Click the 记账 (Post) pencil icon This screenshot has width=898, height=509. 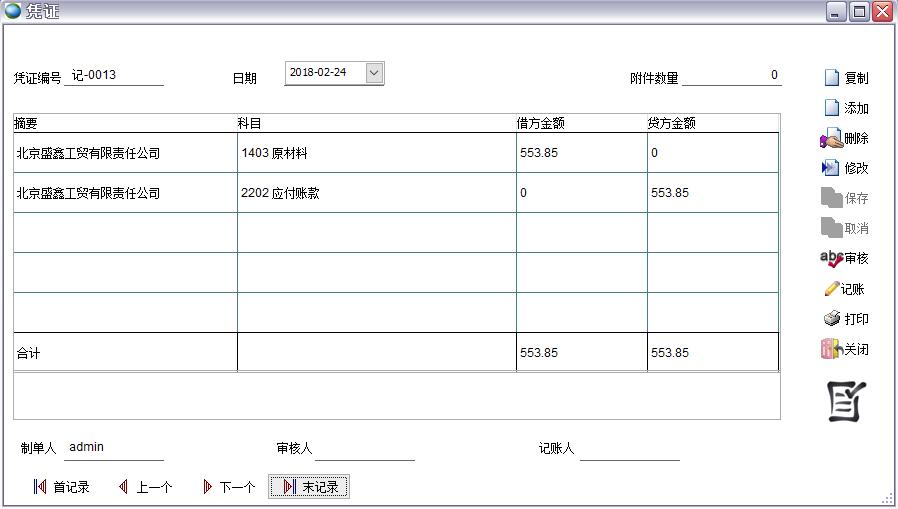point(831,289)
